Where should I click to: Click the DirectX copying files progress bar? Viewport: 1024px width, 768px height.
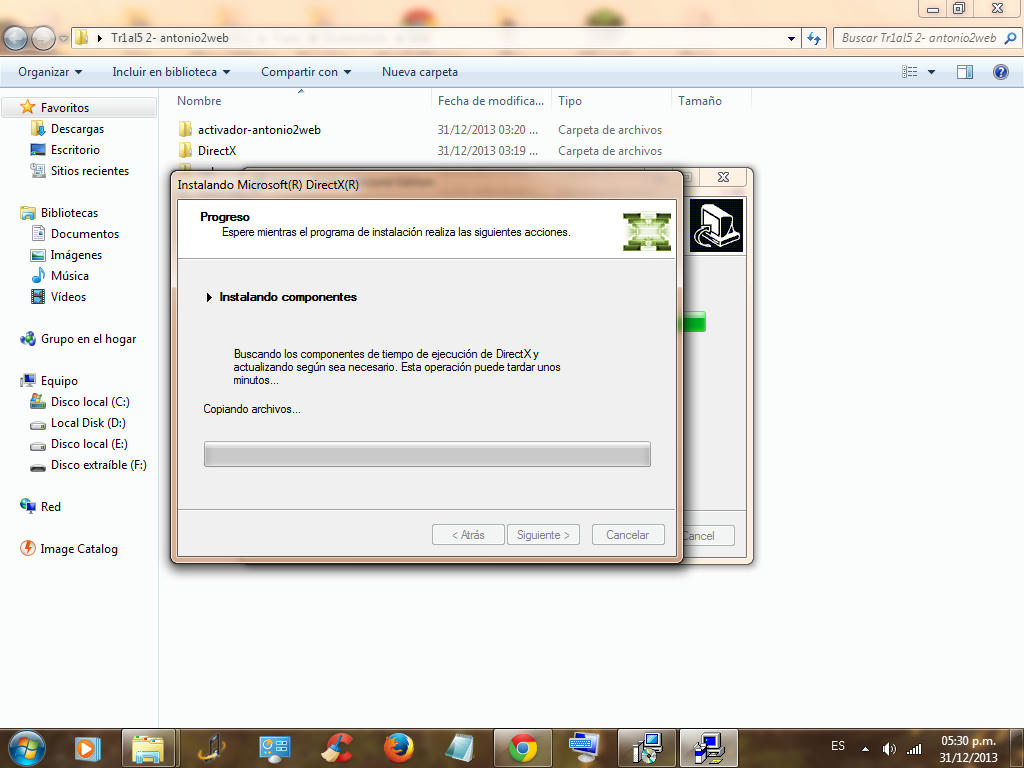pos(427,454)
